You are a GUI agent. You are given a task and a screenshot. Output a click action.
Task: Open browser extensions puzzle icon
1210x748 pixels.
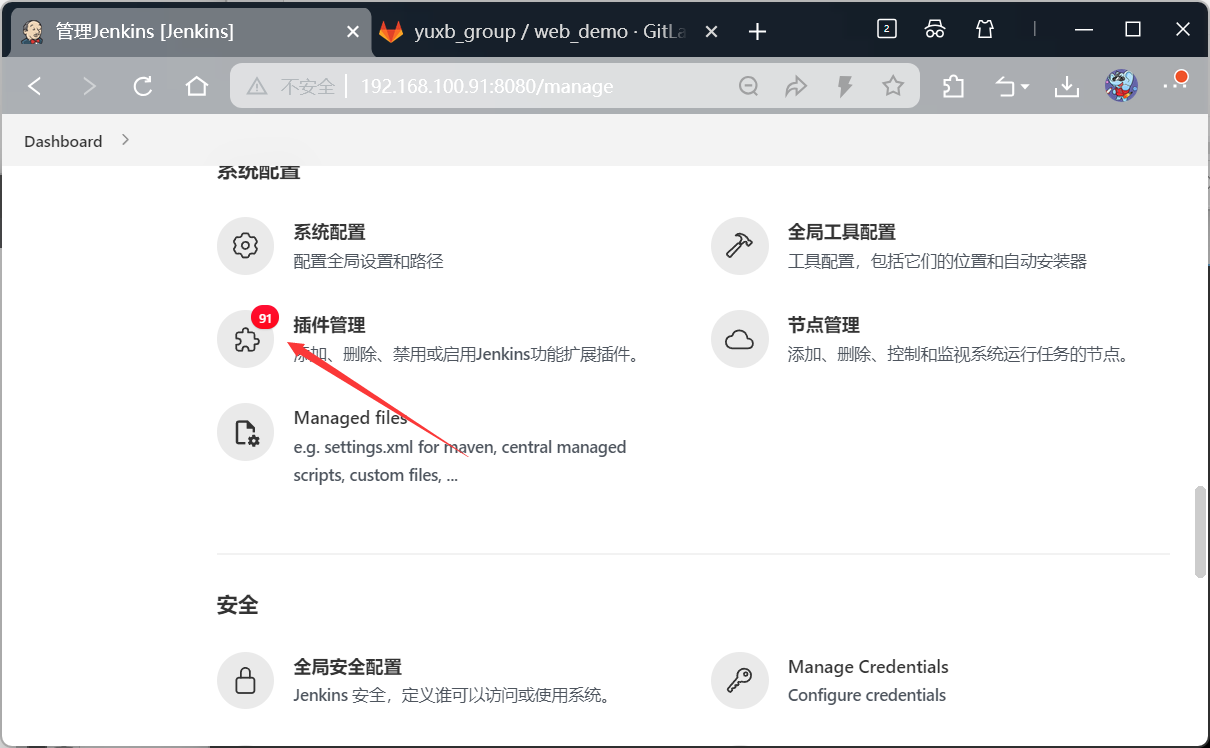point(954,87)
